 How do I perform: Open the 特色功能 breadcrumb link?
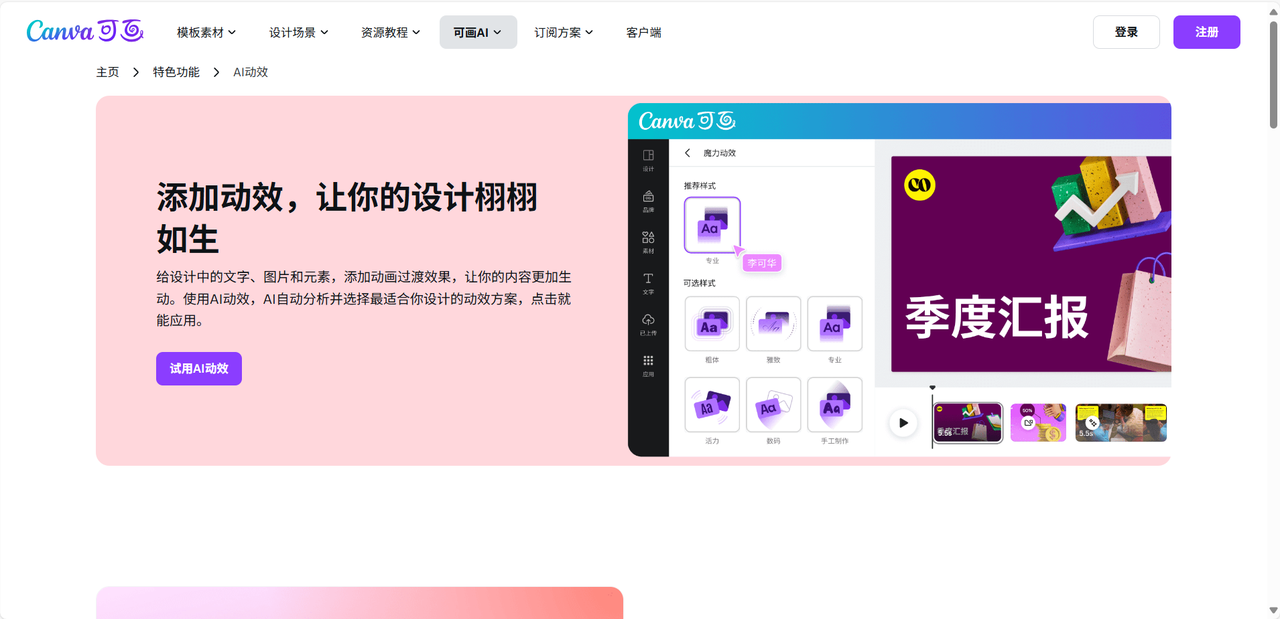point(176,72)
